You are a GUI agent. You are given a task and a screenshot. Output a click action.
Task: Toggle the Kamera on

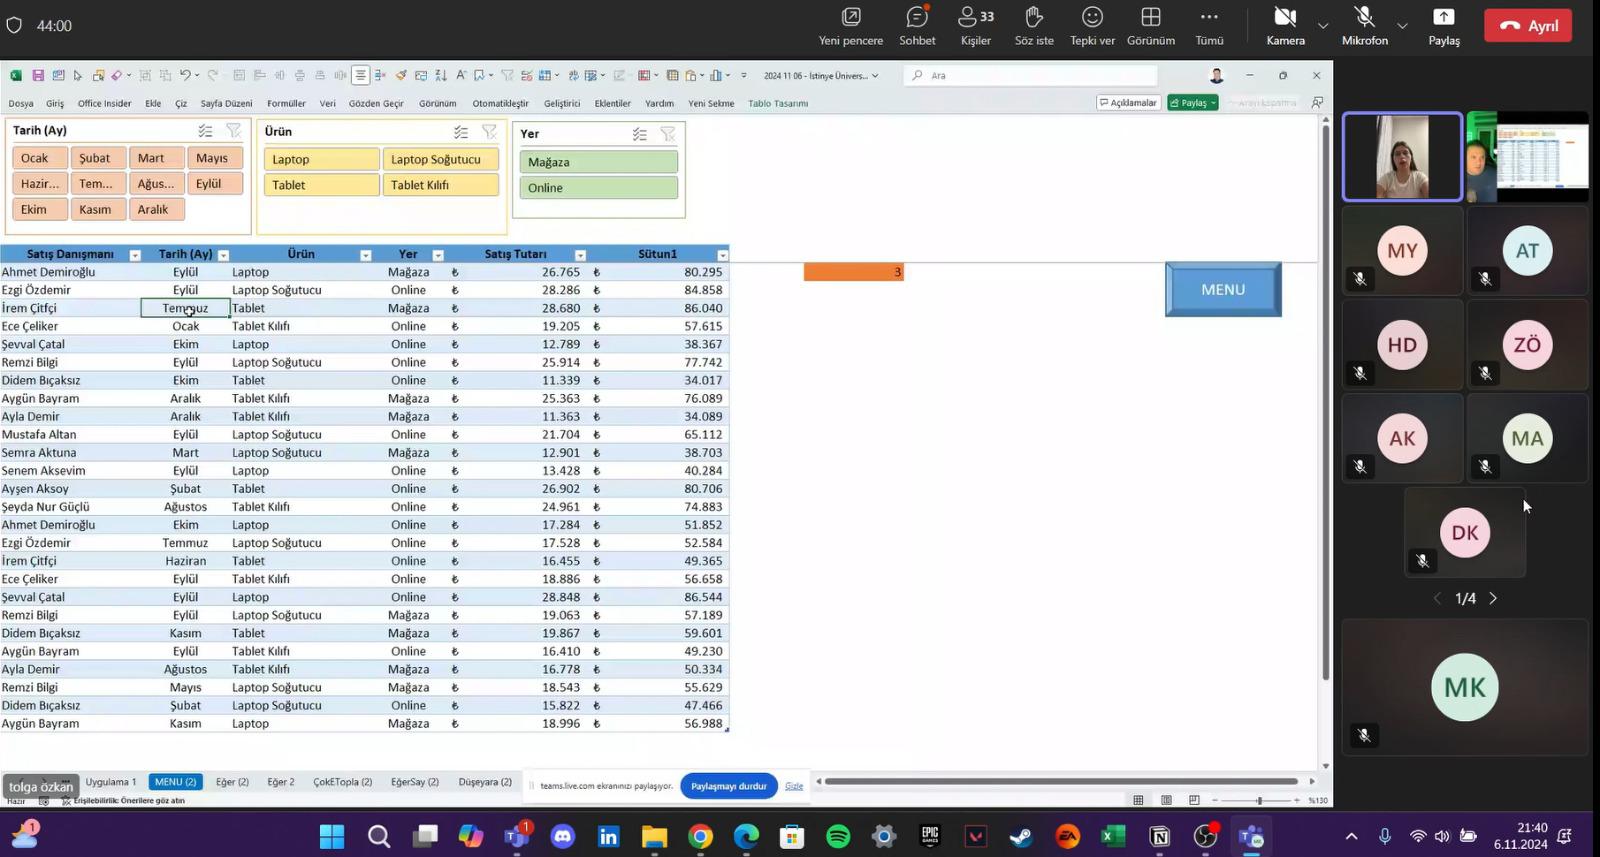tap(1285, 26)
